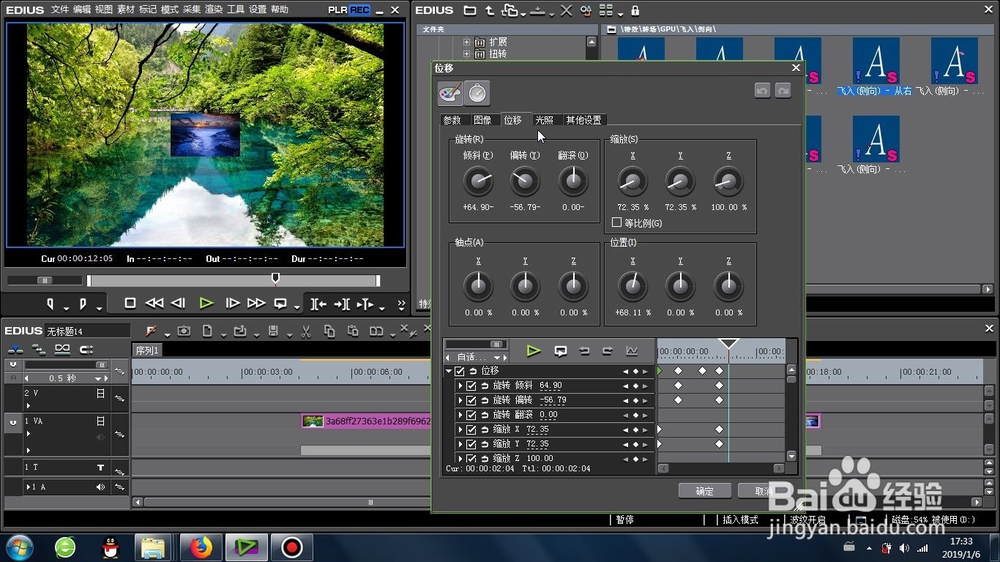Click the camera snapshot icon in timeline toolbar

[x=184, y=331]
